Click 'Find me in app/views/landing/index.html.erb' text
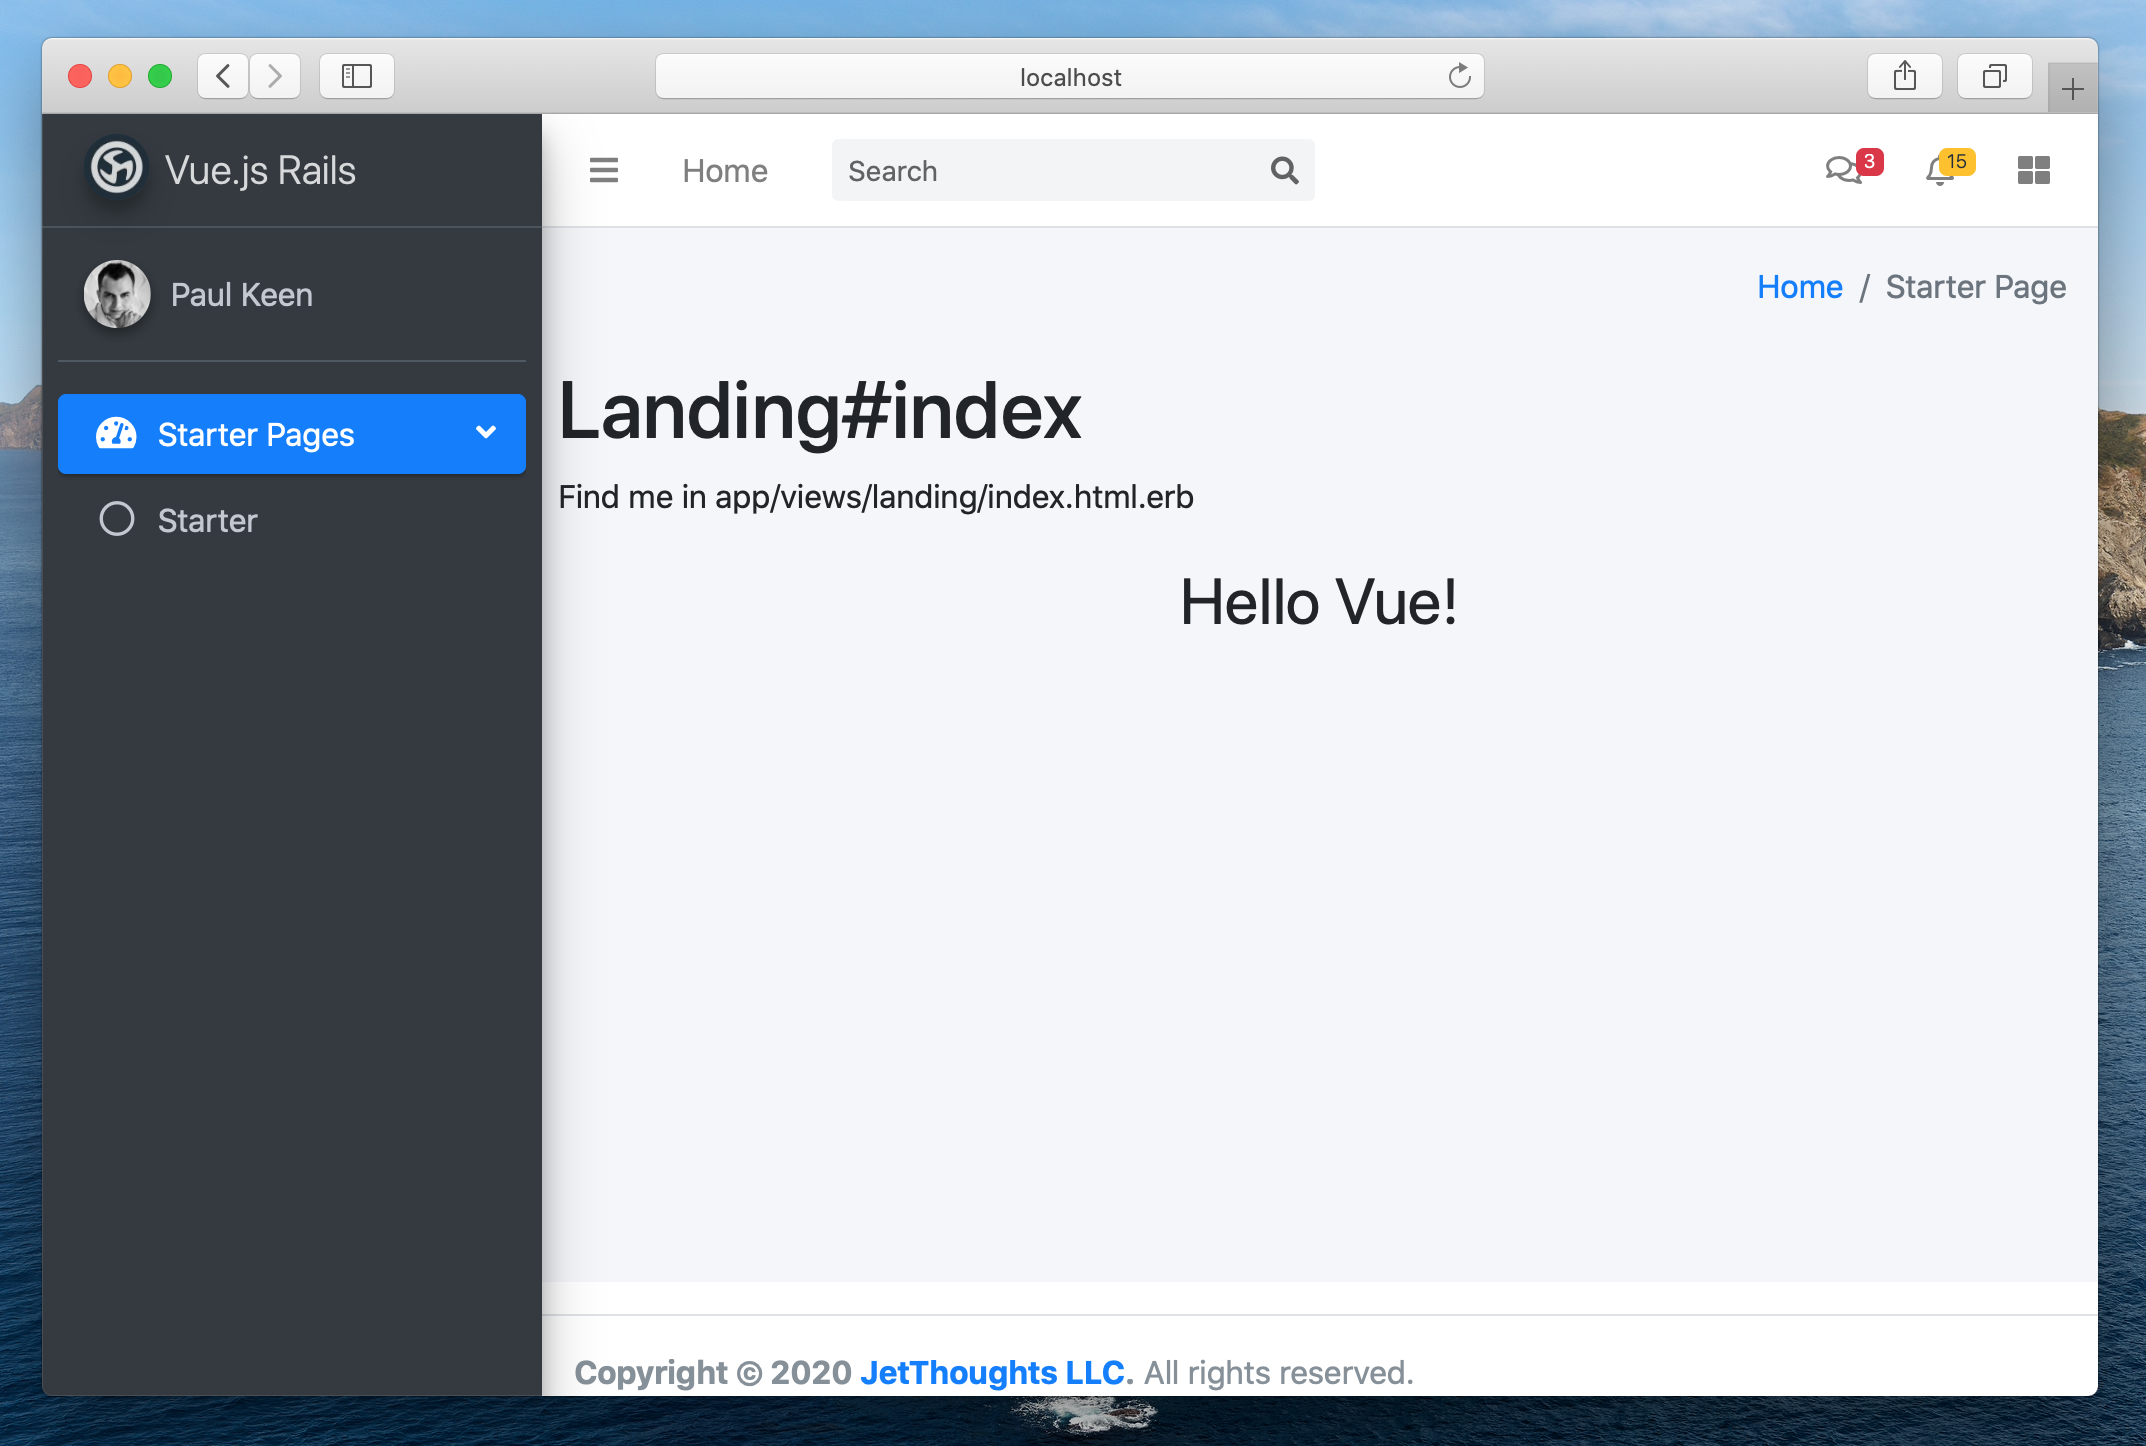 [x=876, y=497]
